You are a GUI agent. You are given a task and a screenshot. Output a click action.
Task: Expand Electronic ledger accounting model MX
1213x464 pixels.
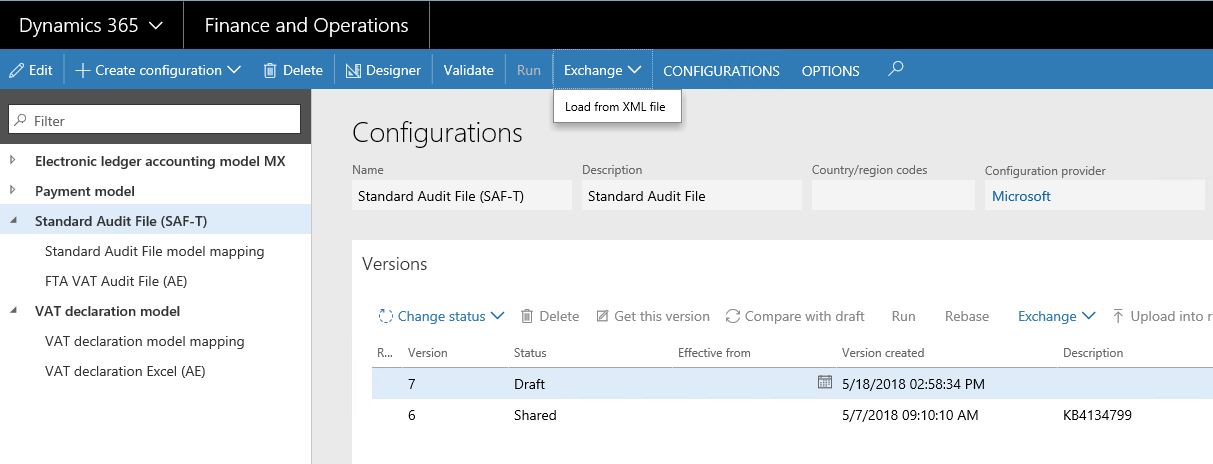click(13, 160)
